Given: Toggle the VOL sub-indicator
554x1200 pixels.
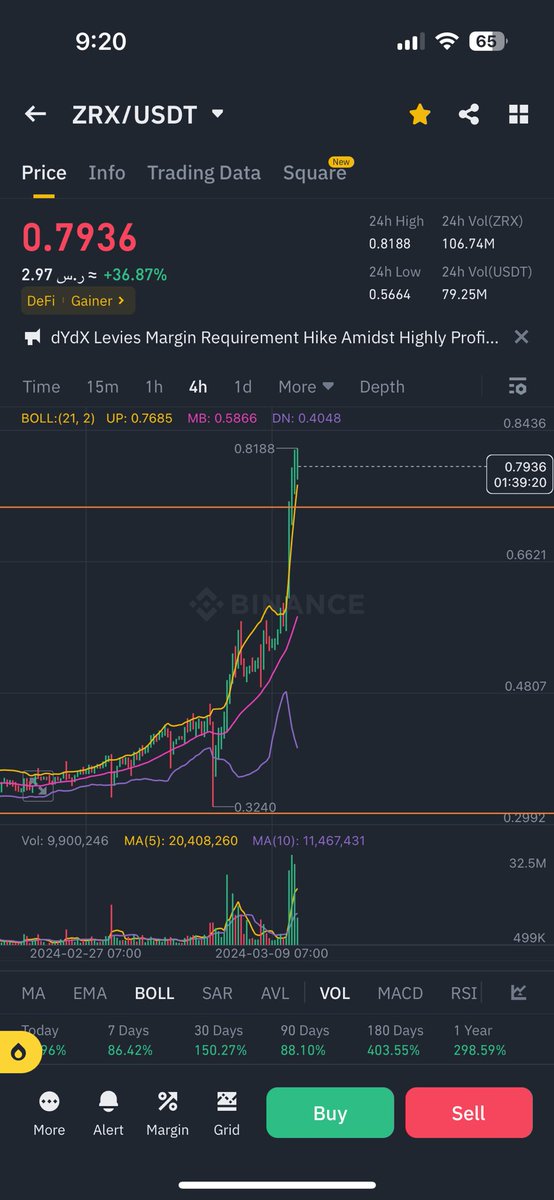Looking at the screenshot, I should (335, 993).
